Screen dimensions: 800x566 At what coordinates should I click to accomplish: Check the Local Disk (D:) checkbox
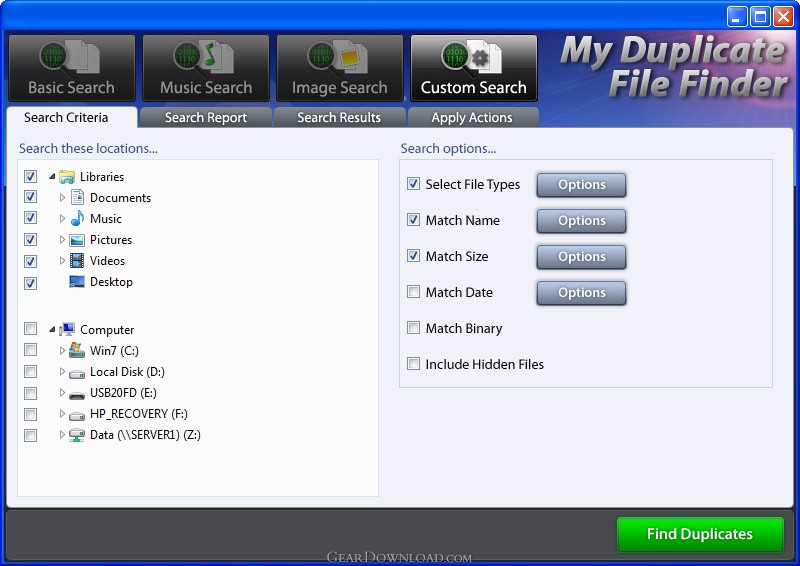point(31,372)
